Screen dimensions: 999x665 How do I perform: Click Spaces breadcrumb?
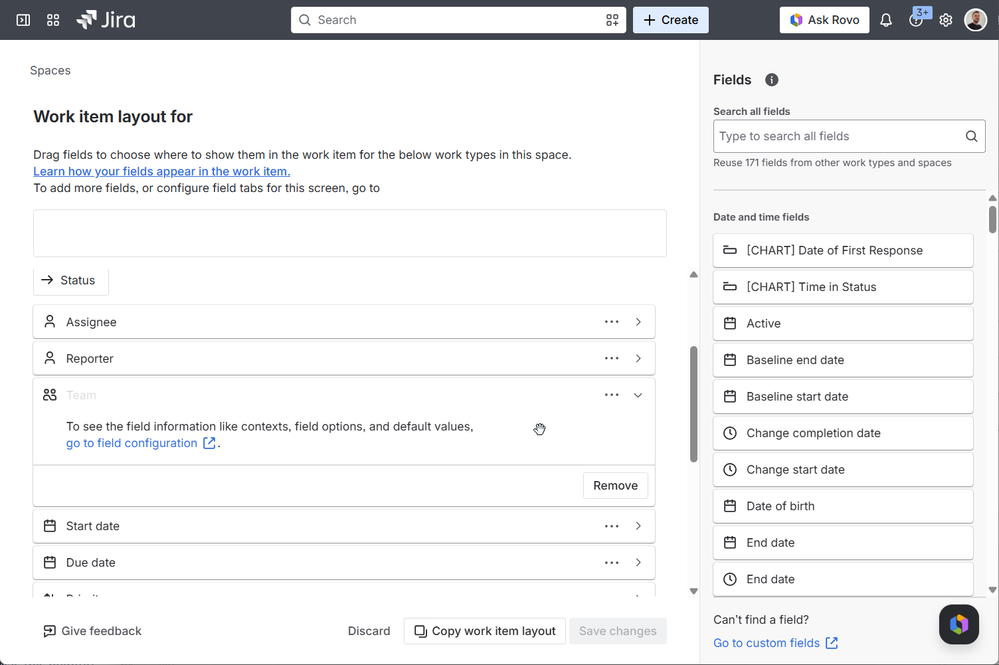click(x=50, y=70)
